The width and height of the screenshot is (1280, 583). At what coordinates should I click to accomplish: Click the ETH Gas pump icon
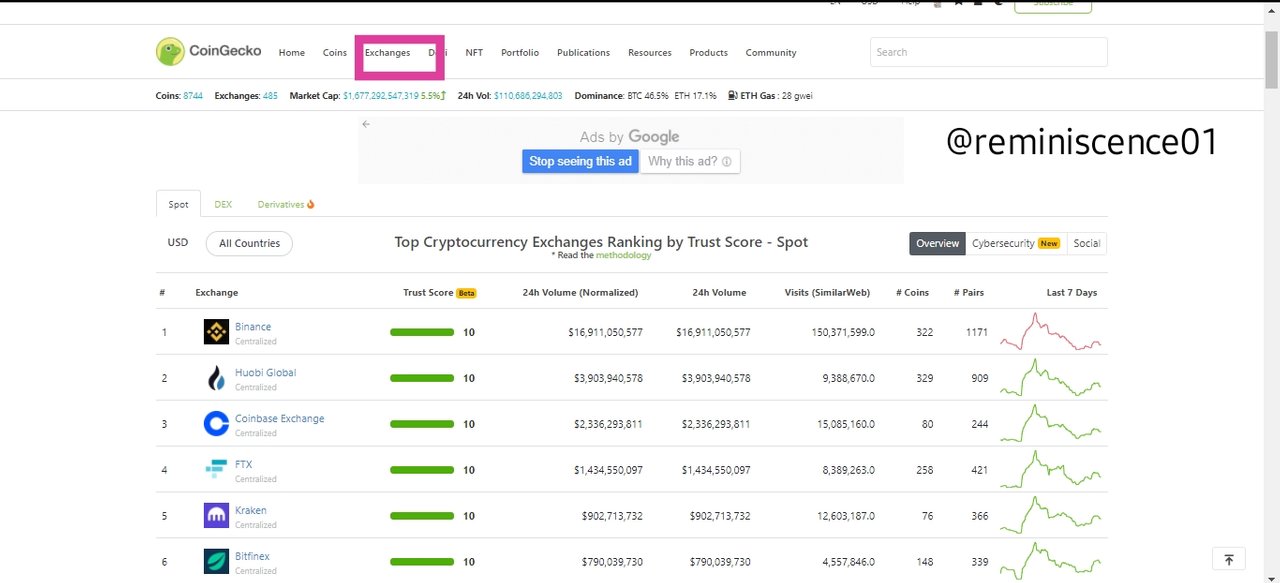point(733,96)
